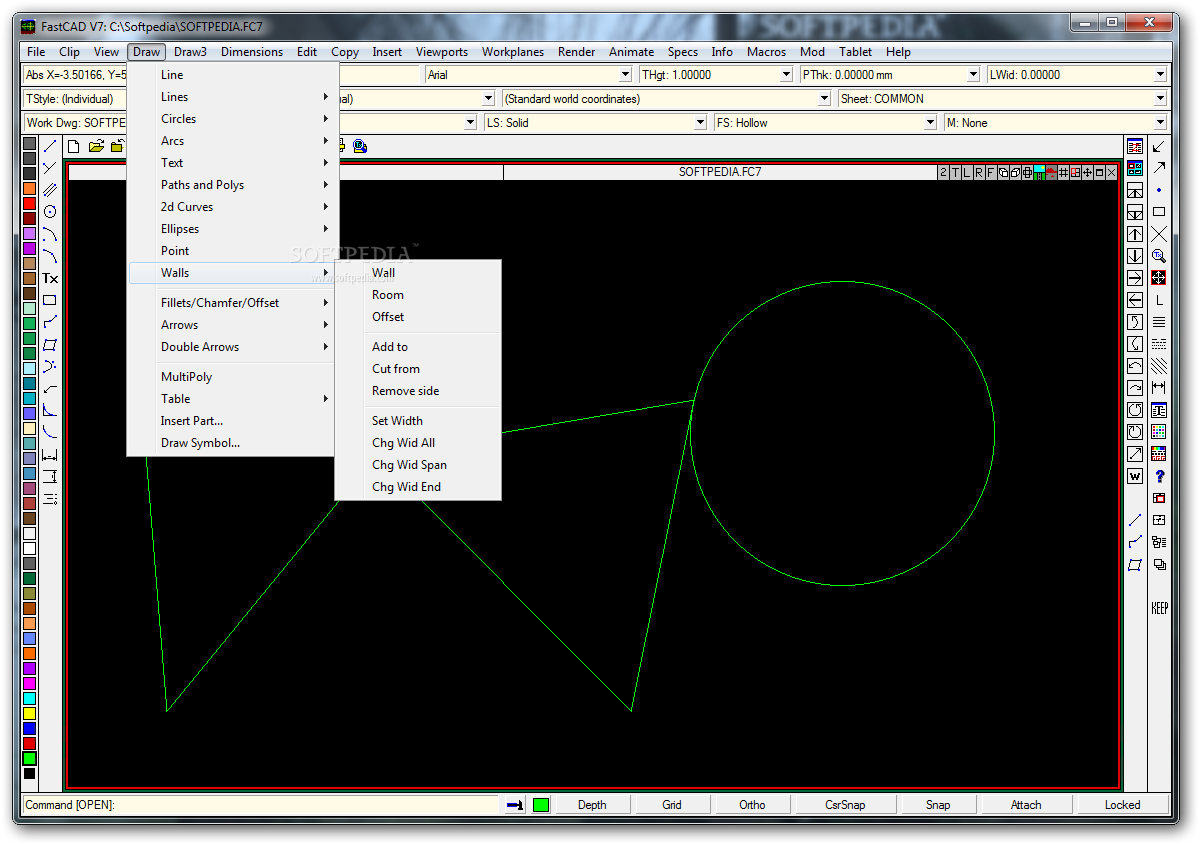1200x845 pixels.
Task: Choose Draw Symbol... from Draw menu
Action: (x=232, y=443)
